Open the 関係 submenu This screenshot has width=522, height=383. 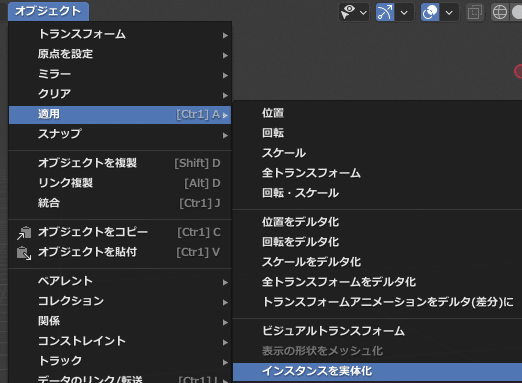click(120, 322)
